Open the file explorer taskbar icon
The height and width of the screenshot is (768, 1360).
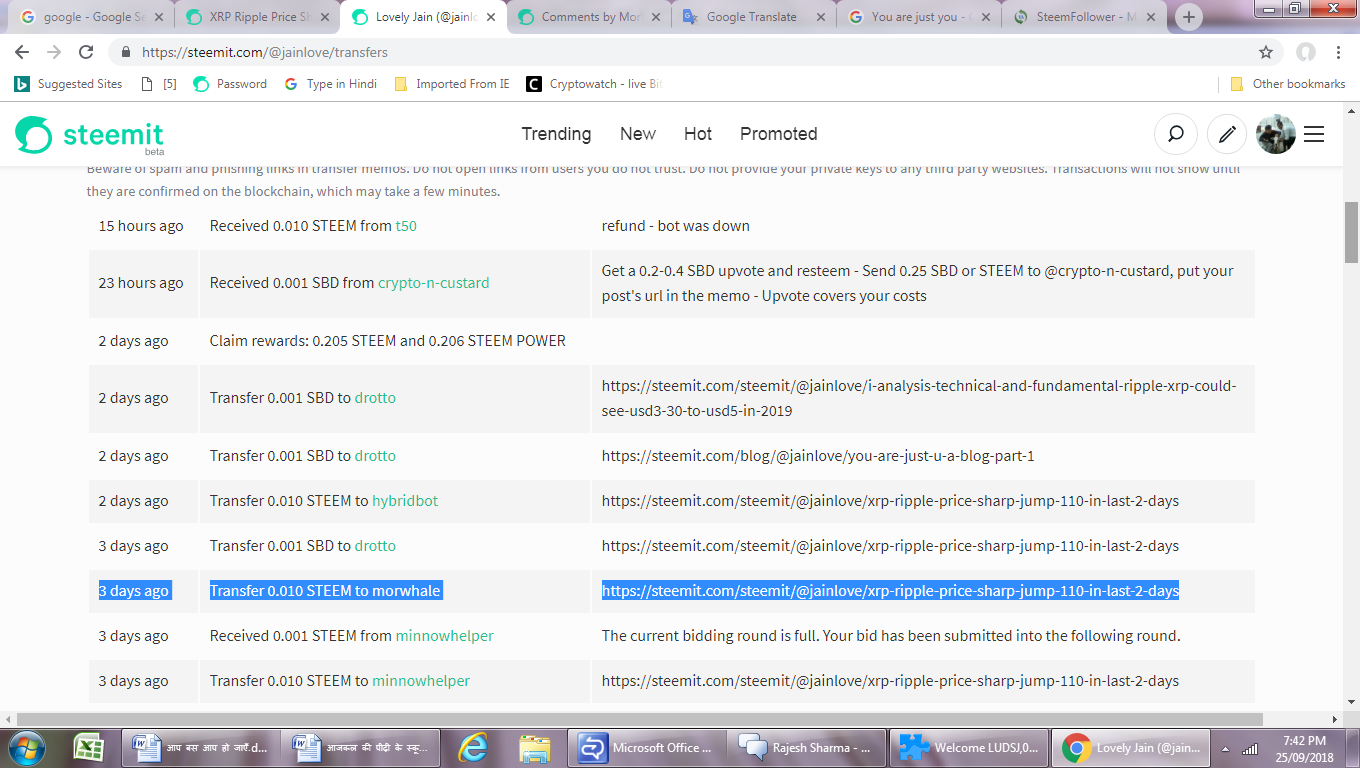(x=535, y=747)
